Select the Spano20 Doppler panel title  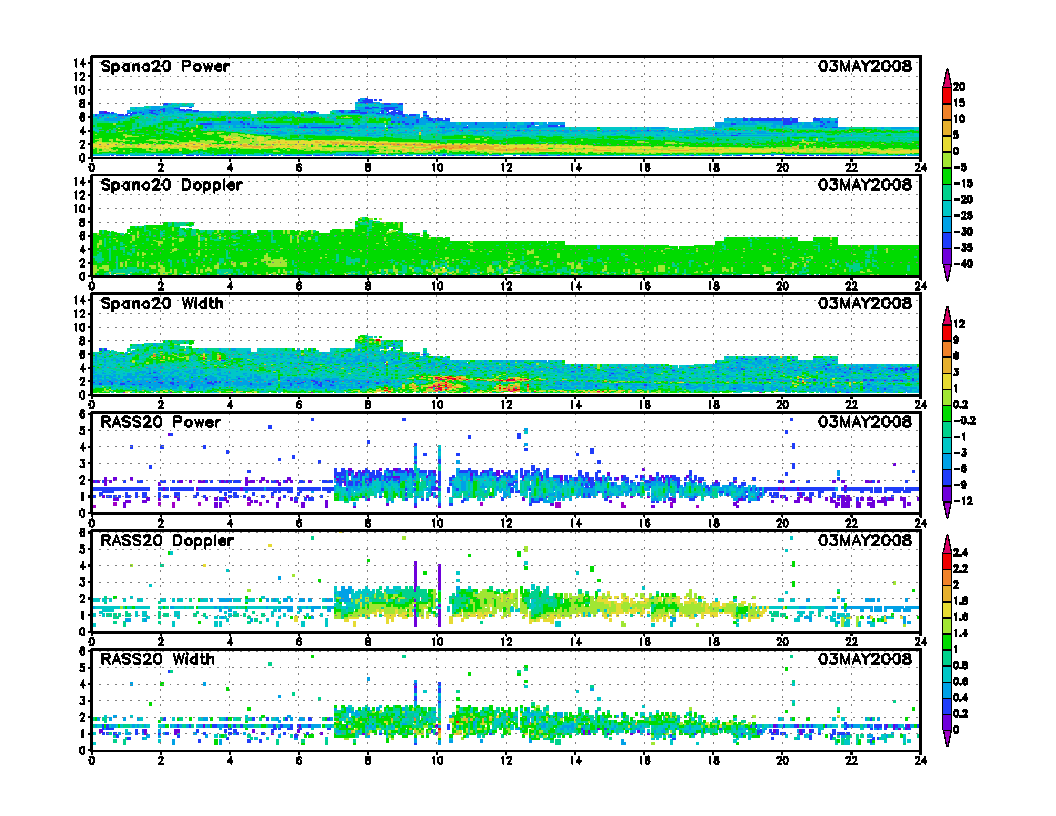(171, 185)
